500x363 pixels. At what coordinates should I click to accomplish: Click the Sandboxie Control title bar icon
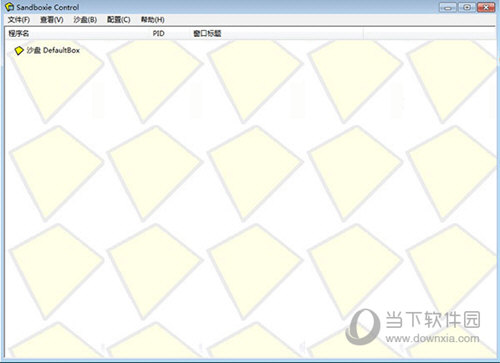[9, 7]
